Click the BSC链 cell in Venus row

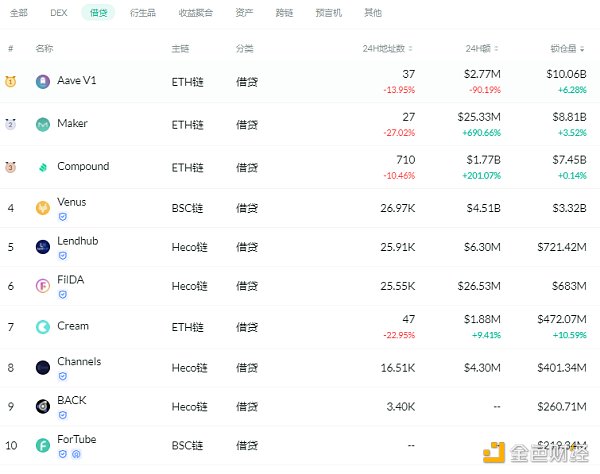187,208
